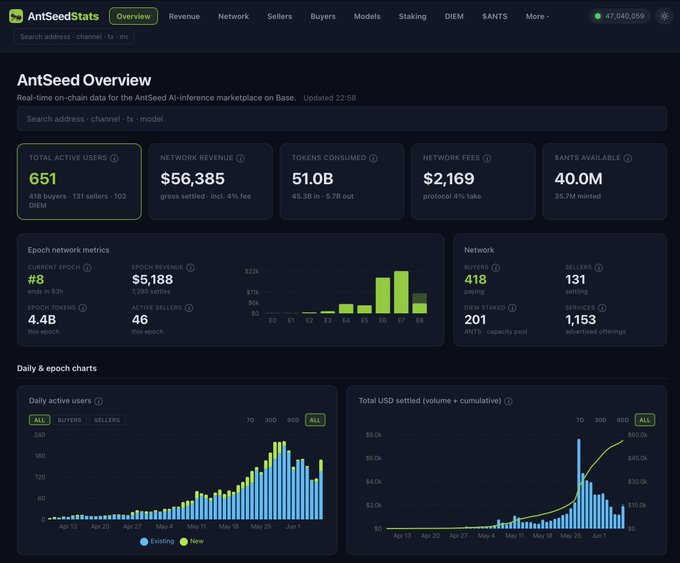Open the Models tab
680x563 pixels.
[x=367, y=16]
